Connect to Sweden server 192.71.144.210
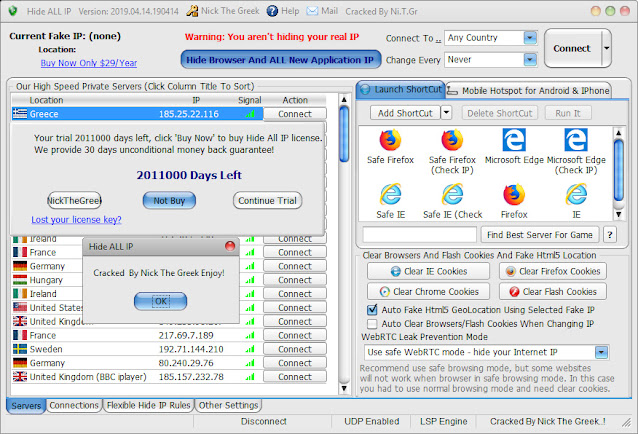 (x=295, y=349)
